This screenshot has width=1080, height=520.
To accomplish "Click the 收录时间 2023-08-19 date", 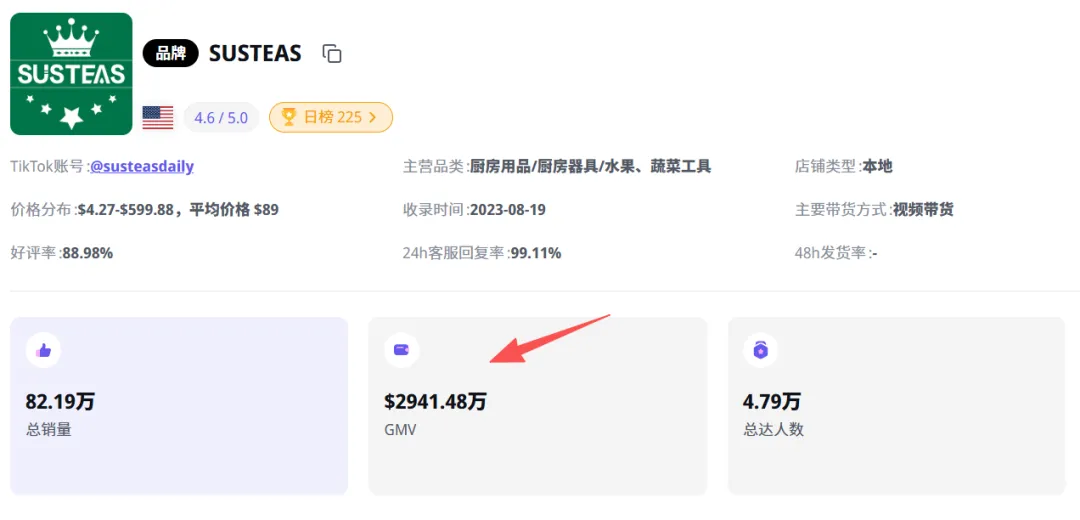I will click(x=508, y=210).
